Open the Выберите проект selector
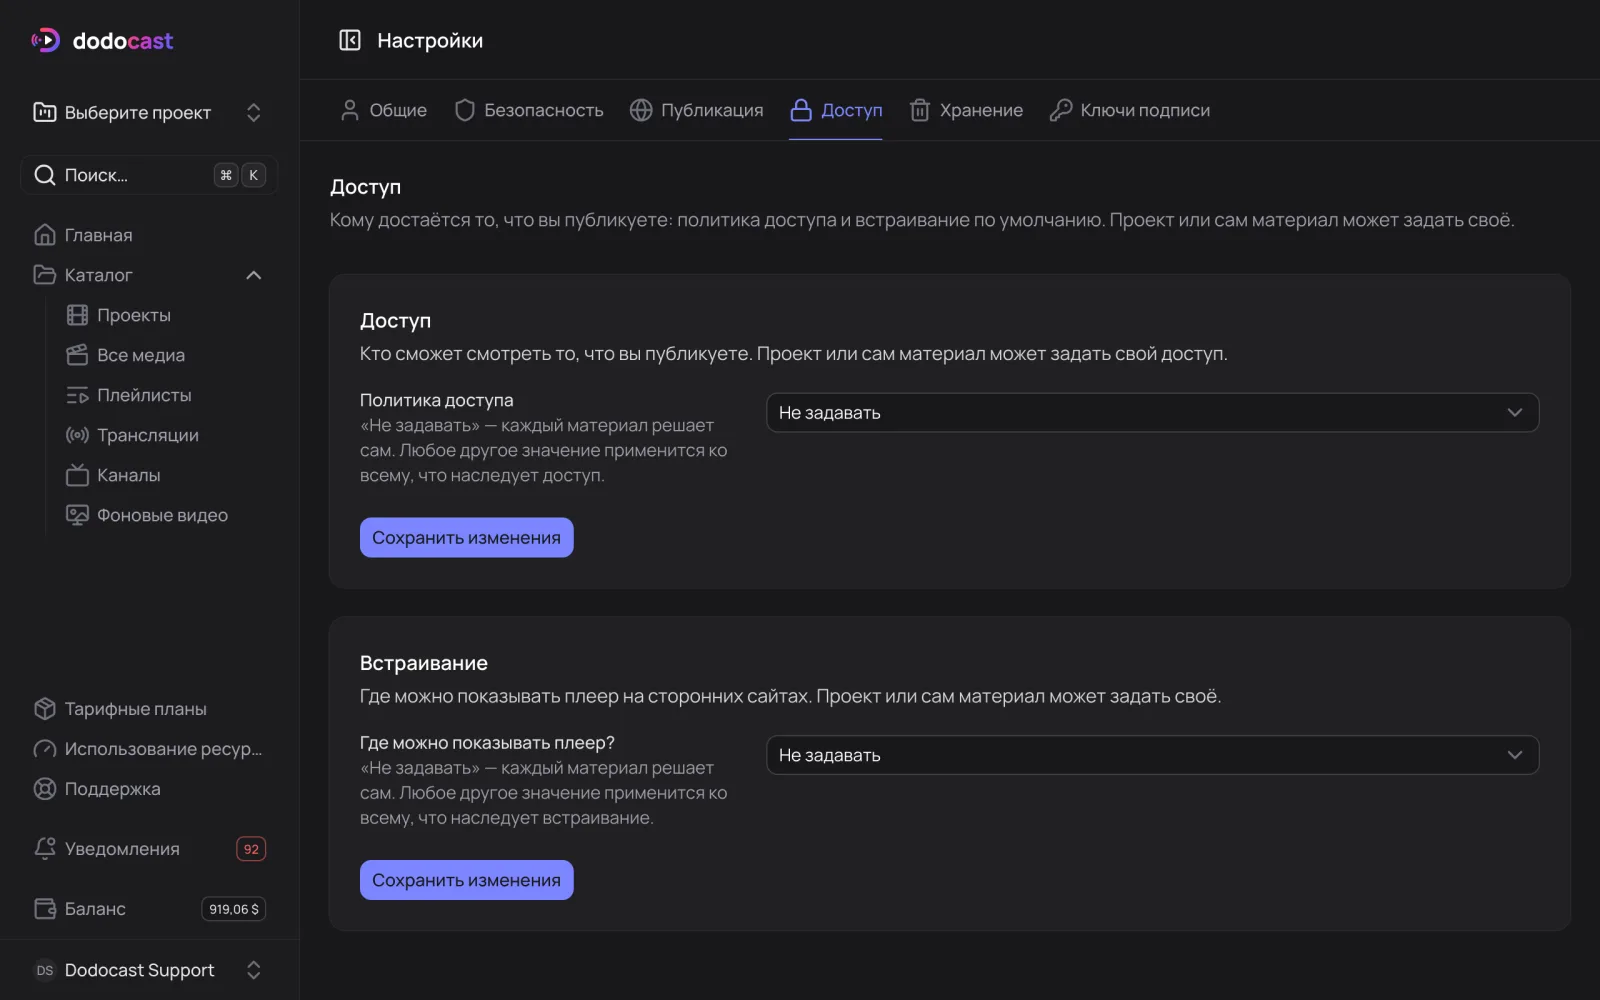Viewport: 1600px width, 1000px height. [x=149, y=112]
